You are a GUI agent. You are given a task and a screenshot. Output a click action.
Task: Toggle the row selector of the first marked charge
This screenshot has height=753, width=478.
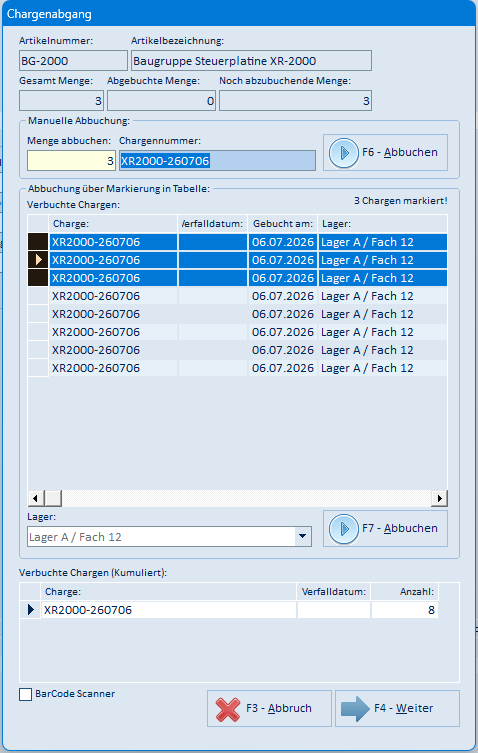pyautogui.click(x=38, y=242)
